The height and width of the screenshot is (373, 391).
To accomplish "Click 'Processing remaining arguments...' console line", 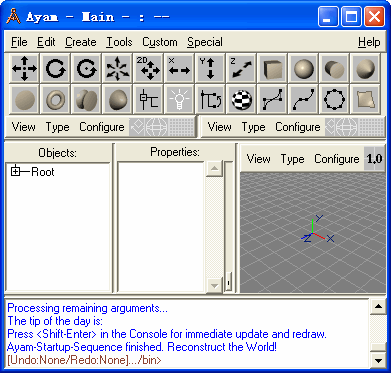I will [87, 308].
